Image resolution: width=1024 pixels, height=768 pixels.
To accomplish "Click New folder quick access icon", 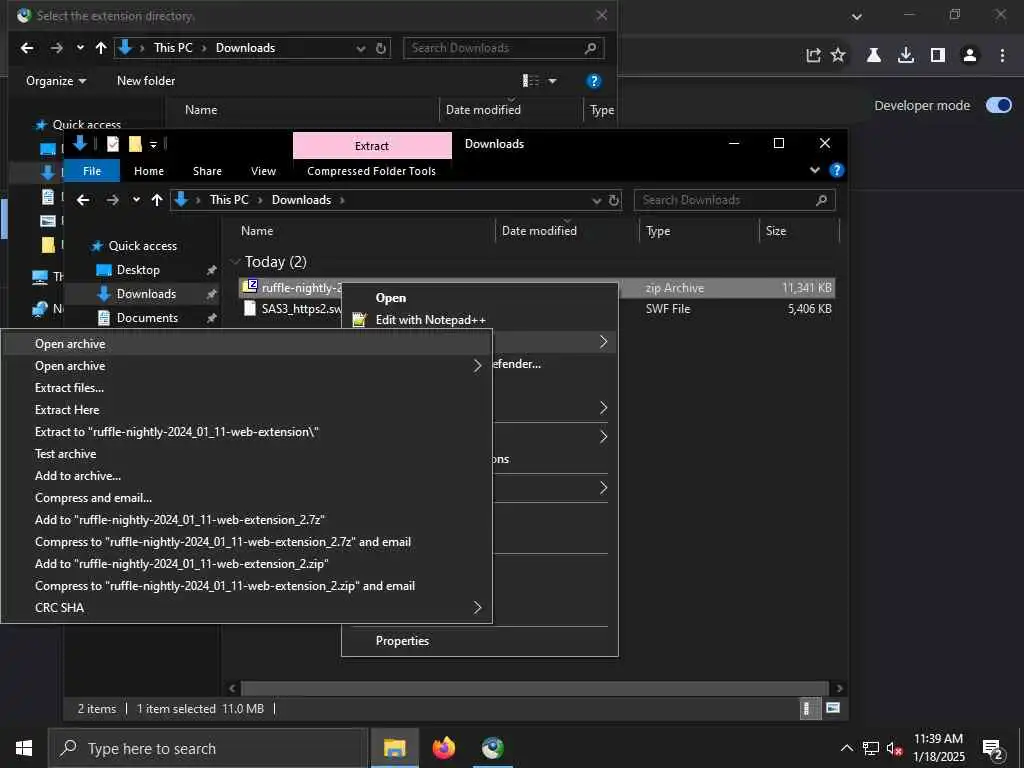I will [x=135, y=144].
